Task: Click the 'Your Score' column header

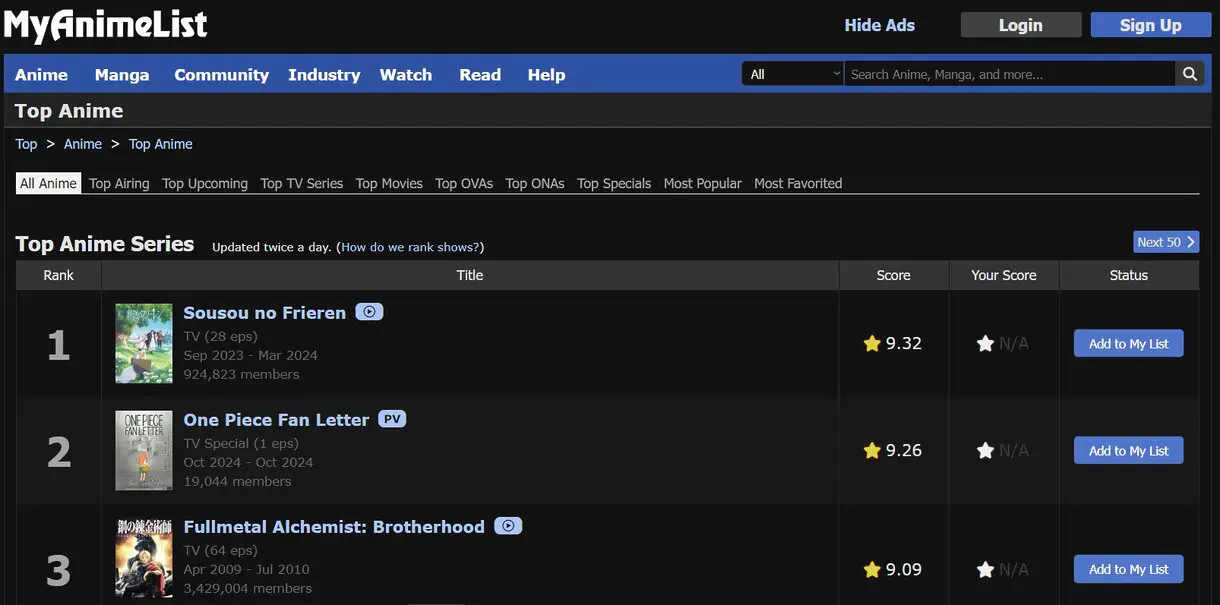Action: coord(1004,275)
